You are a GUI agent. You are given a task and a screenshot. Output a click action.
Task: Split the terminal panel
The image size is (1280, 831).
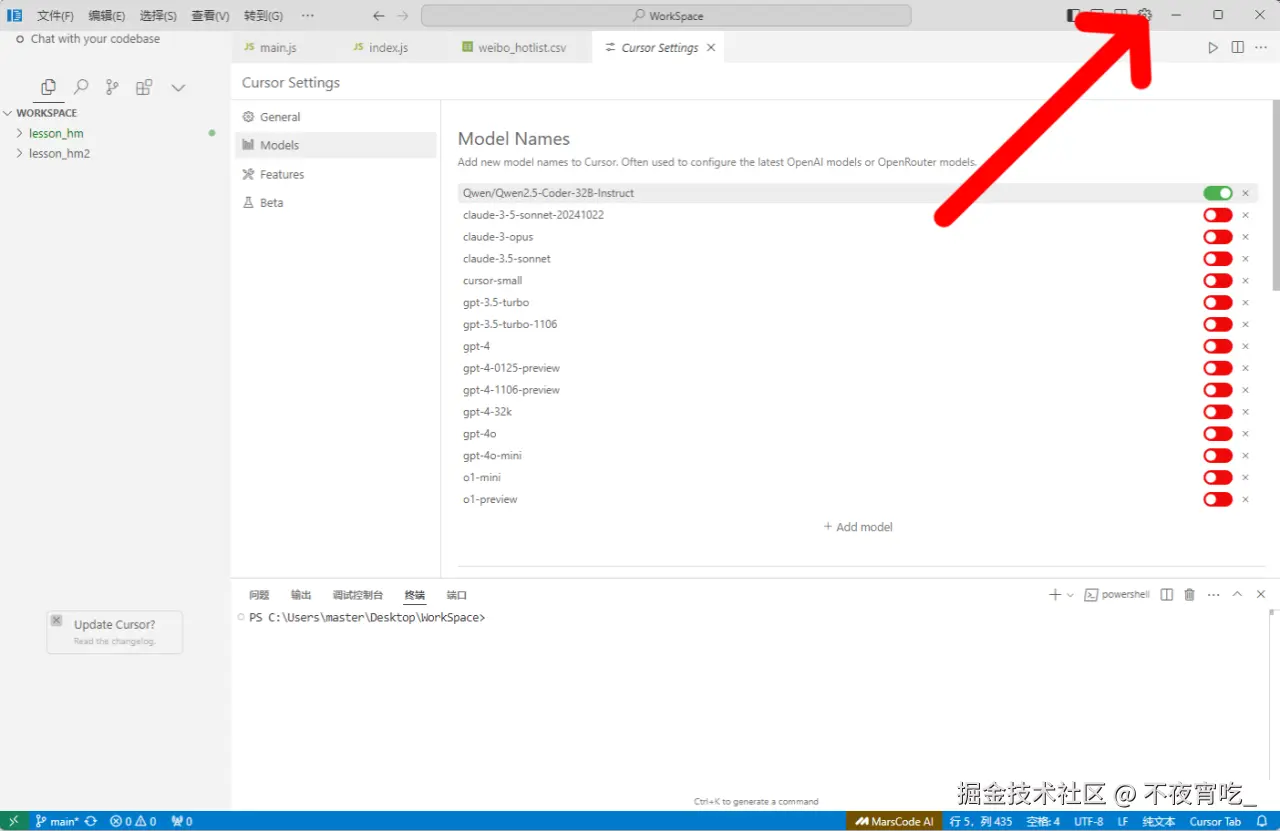pyautogui.click(x=1167, y=594)
